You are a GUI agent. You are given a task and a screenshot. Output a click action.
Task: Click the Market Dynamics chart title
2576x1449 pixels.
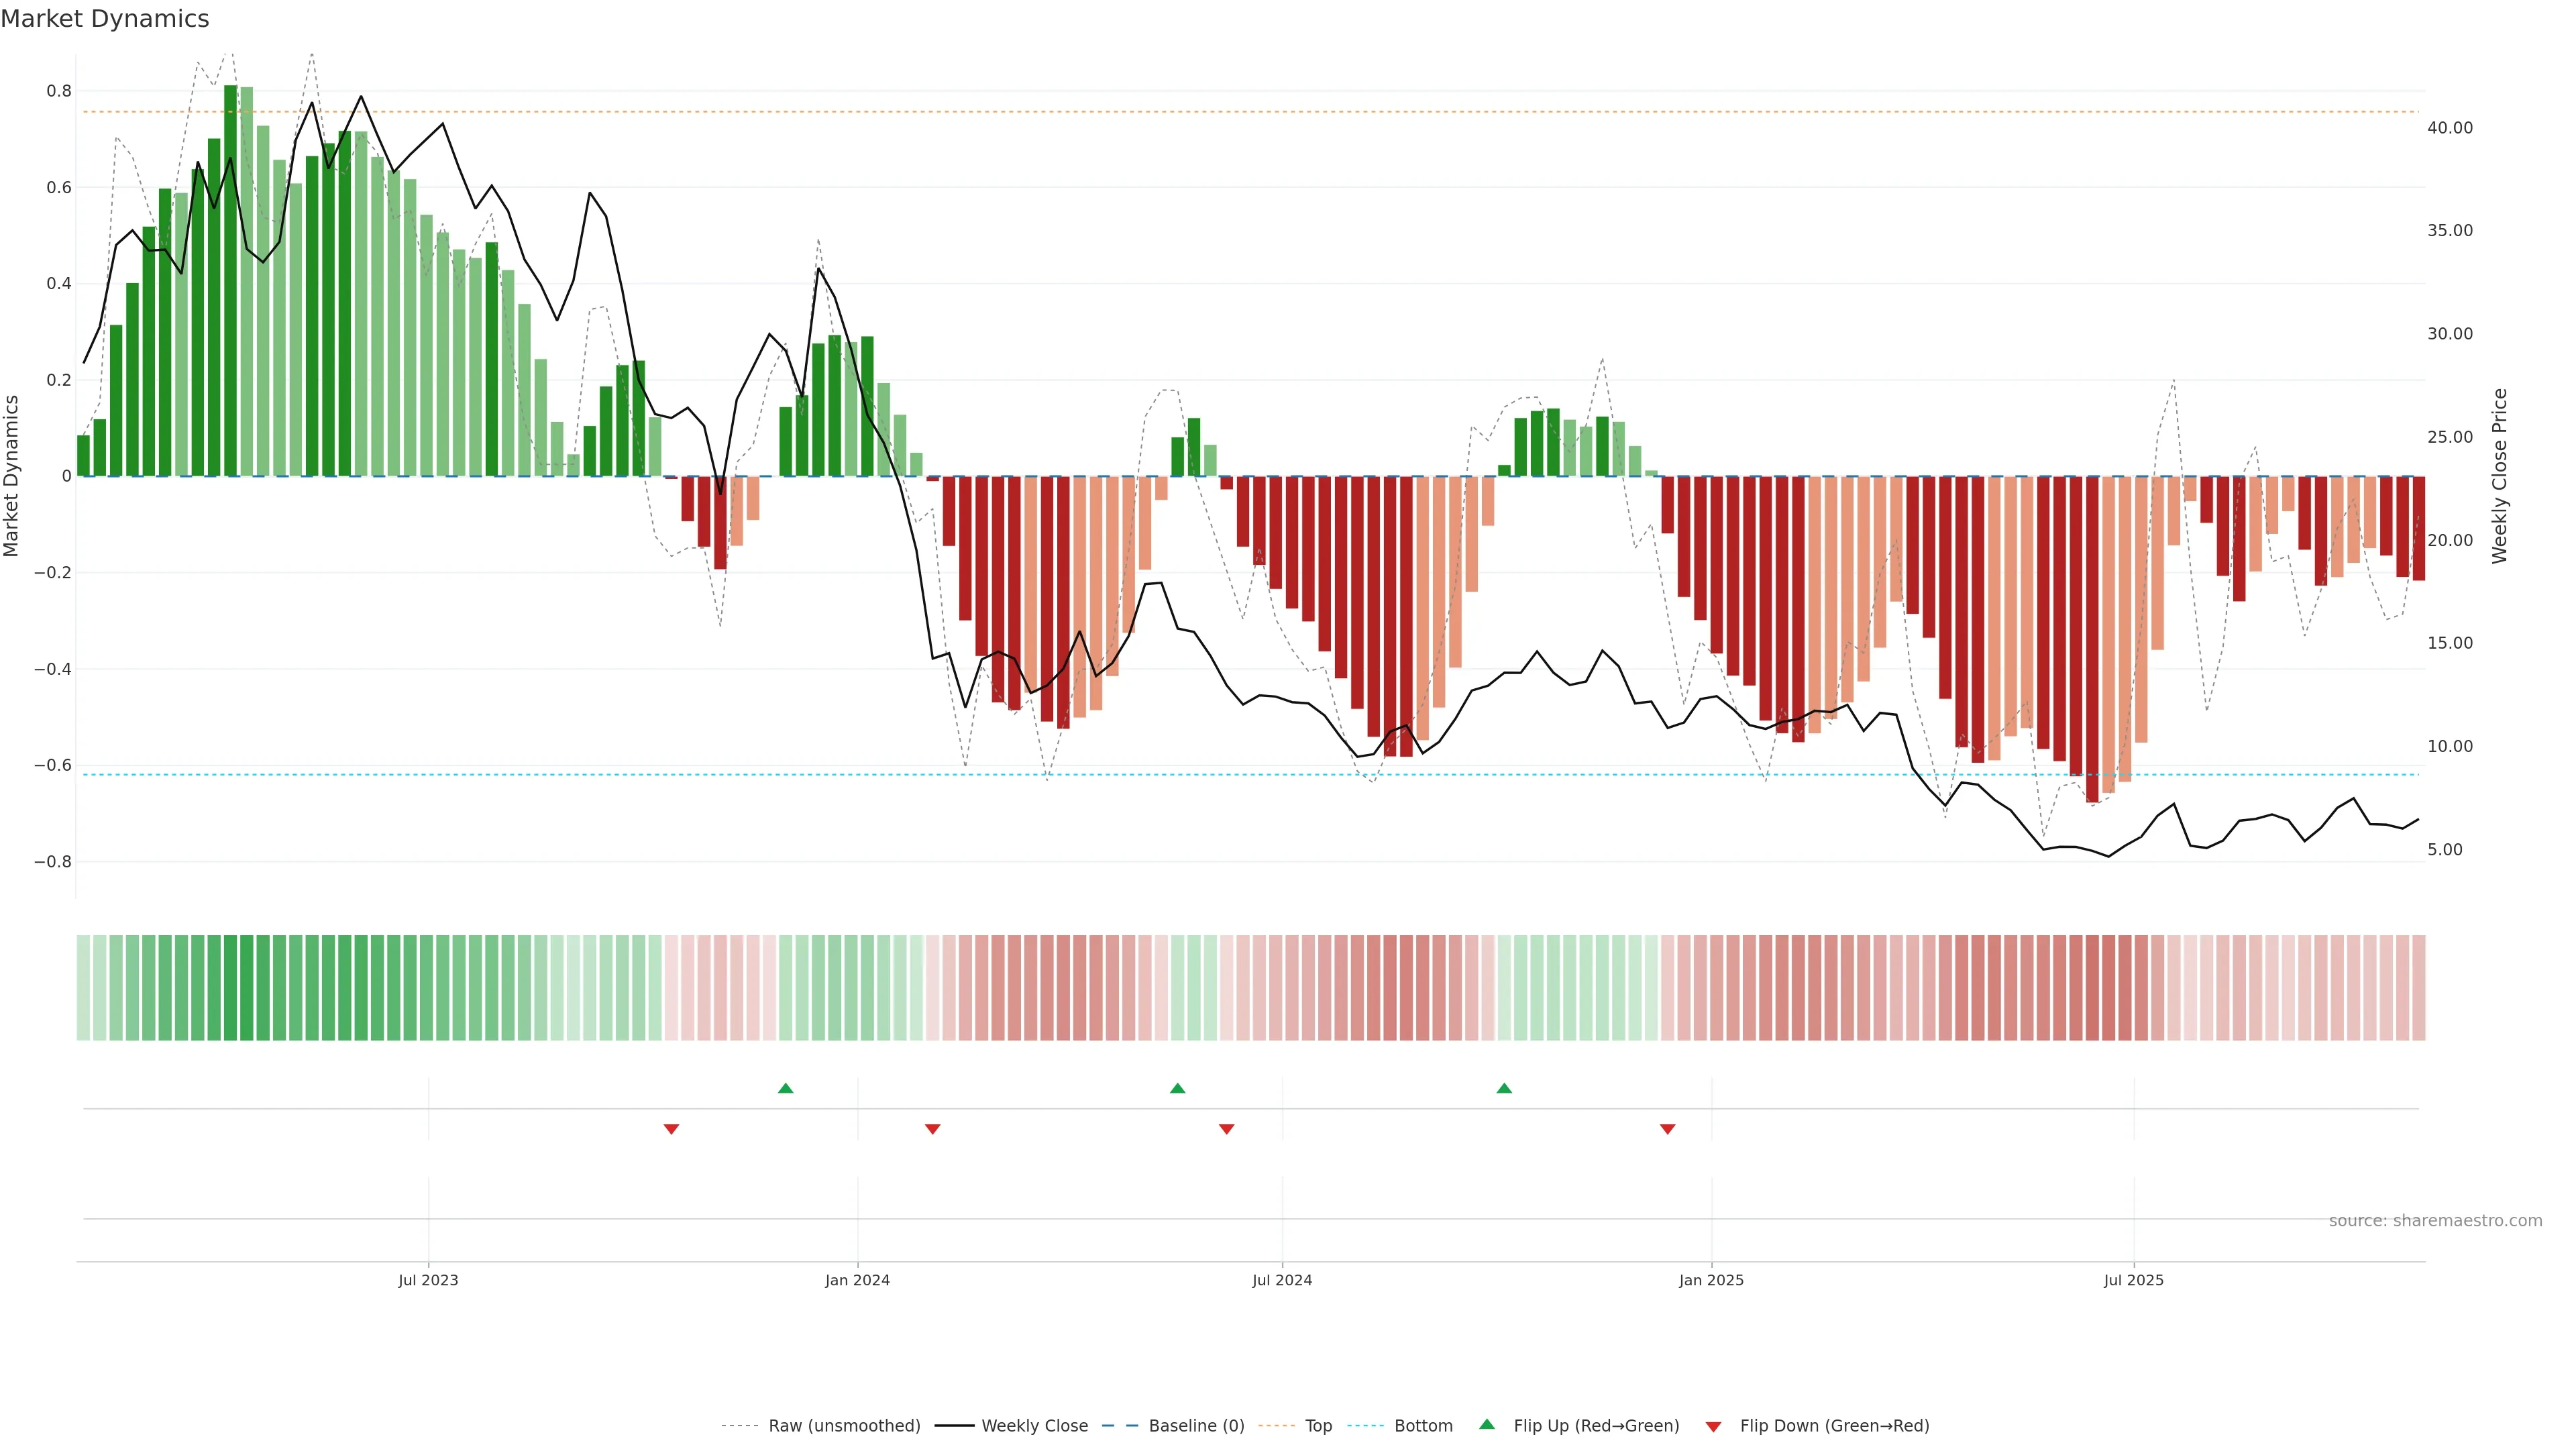coord(105,19)
